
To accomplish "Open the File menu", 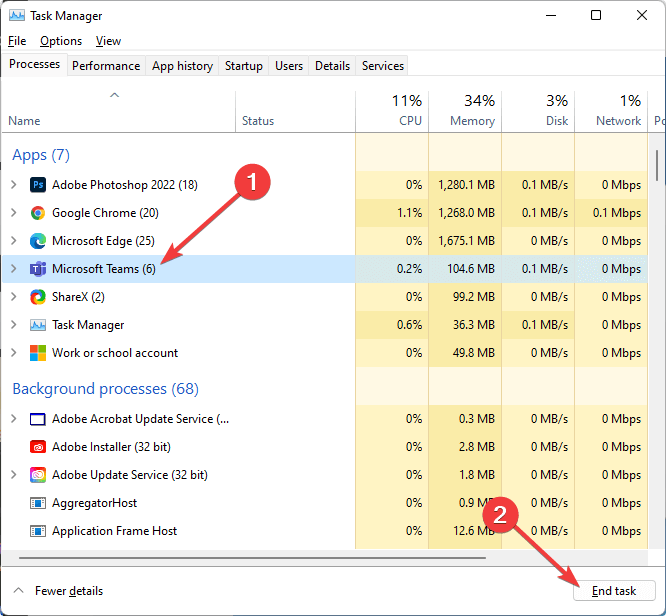I will click(17, 41).
